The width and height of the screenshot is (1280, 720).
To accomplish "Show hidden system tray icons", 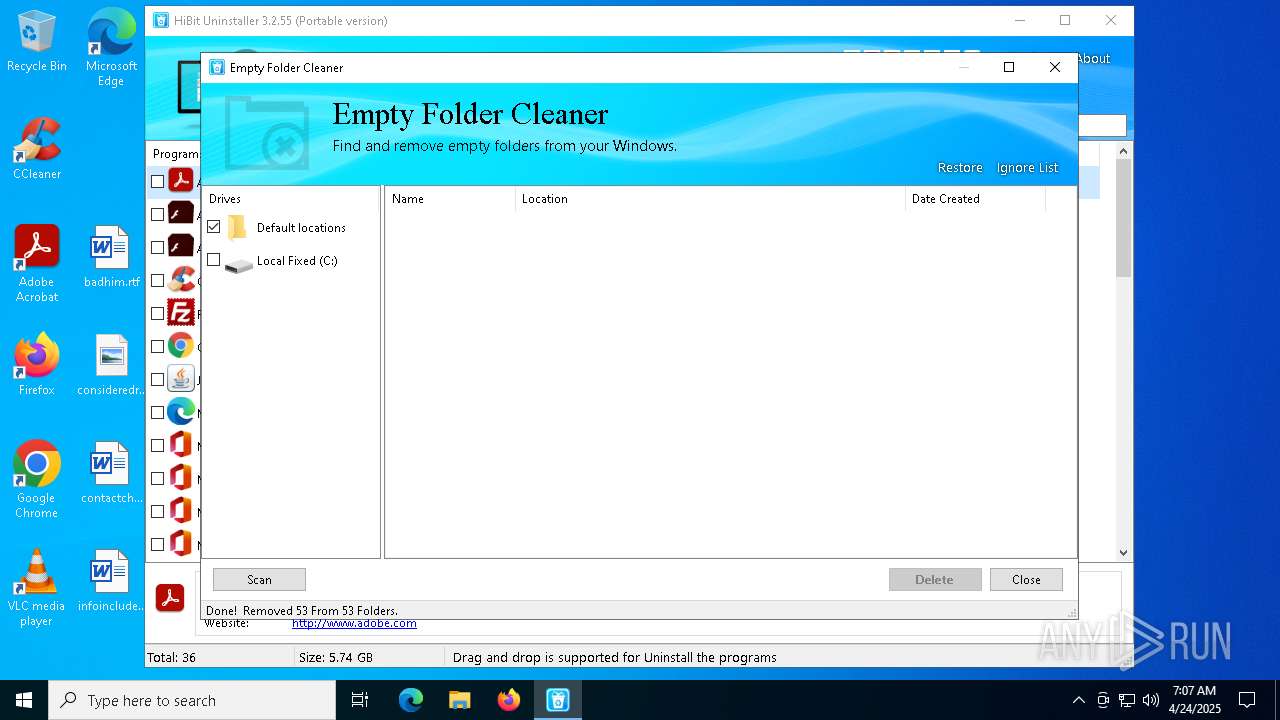I will (x=1078, y=700).
